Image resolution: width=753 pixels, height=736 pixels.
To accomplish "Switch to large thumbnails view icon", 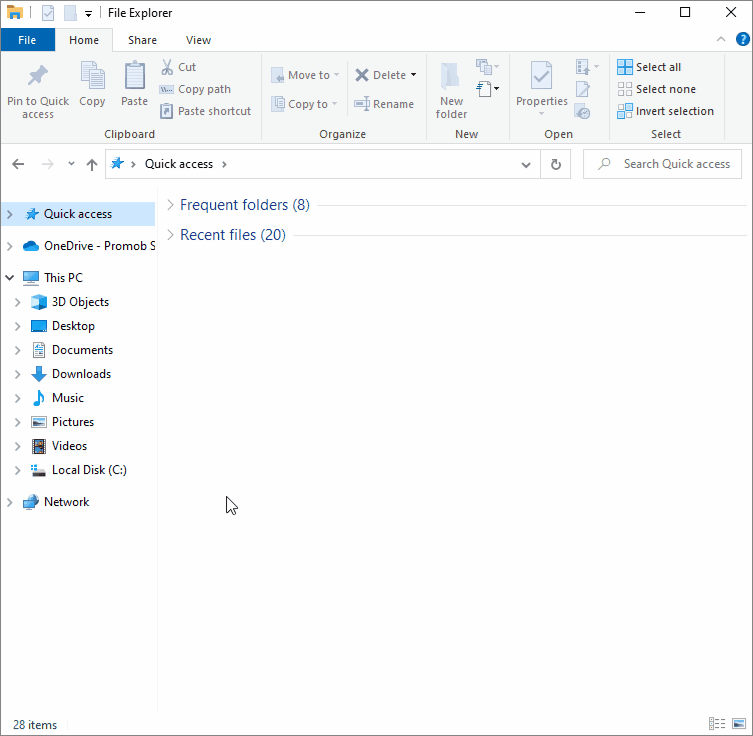I will click(739, 724).
